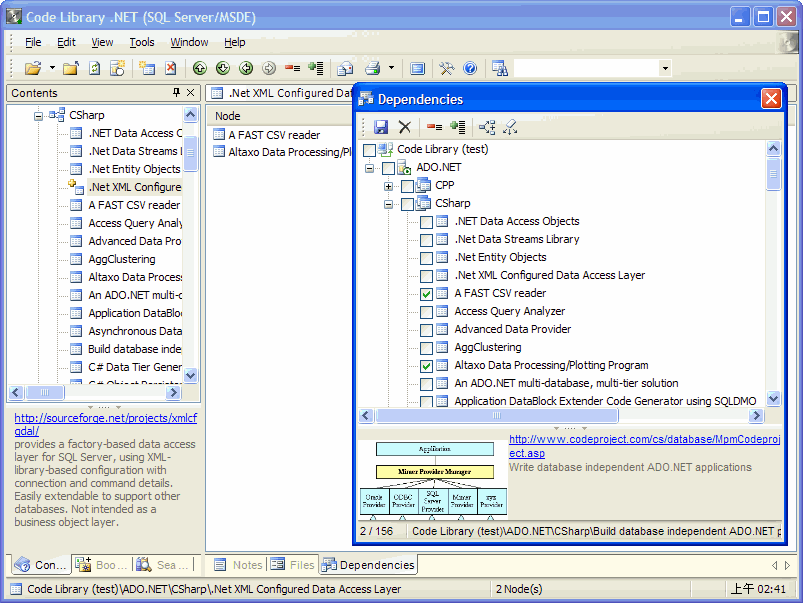
Task: Click the move down green arrow icon
Action: (223, 68)
